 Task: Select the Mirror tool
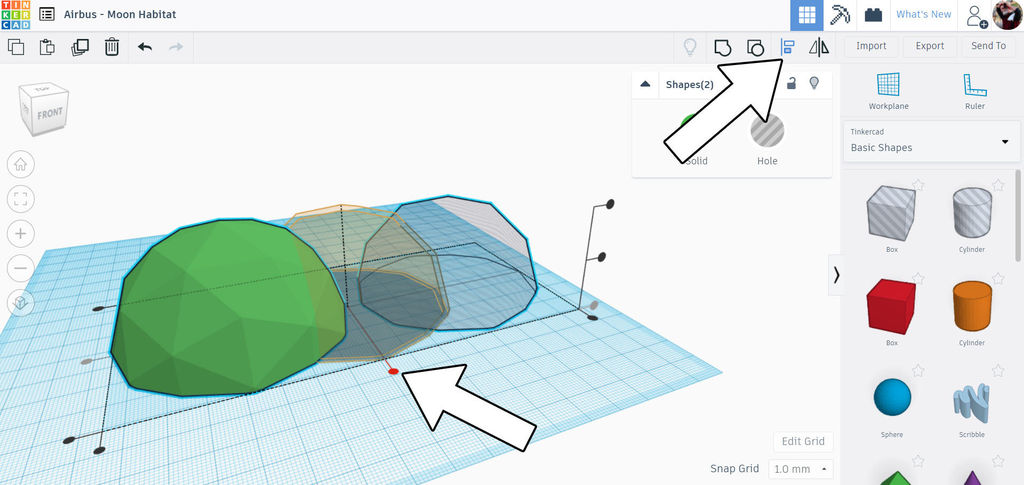[818, 47]
